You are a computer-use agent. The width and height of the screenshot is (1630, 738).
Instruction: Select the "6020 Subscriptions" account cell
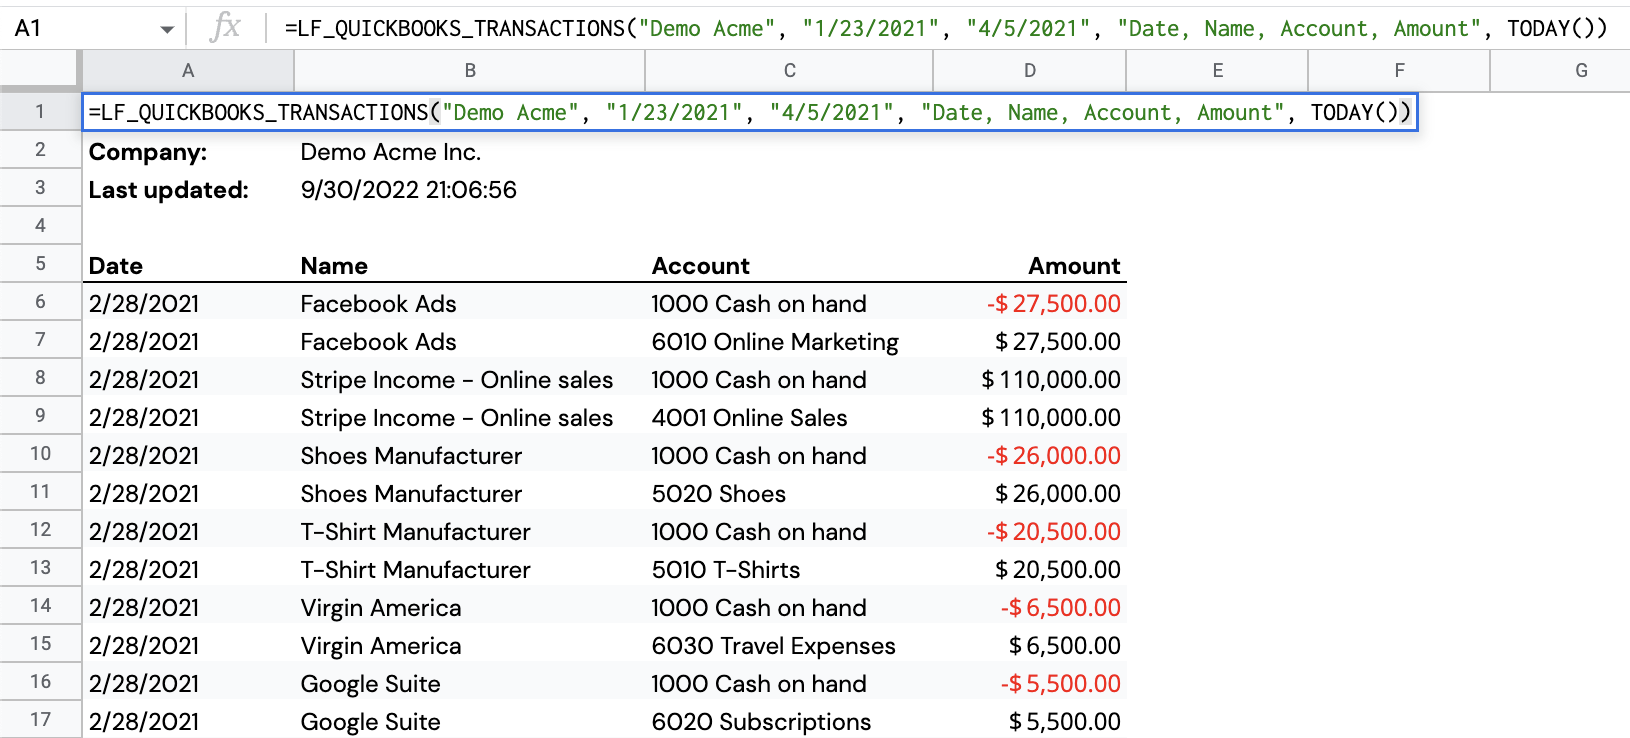tap(789, 721)
